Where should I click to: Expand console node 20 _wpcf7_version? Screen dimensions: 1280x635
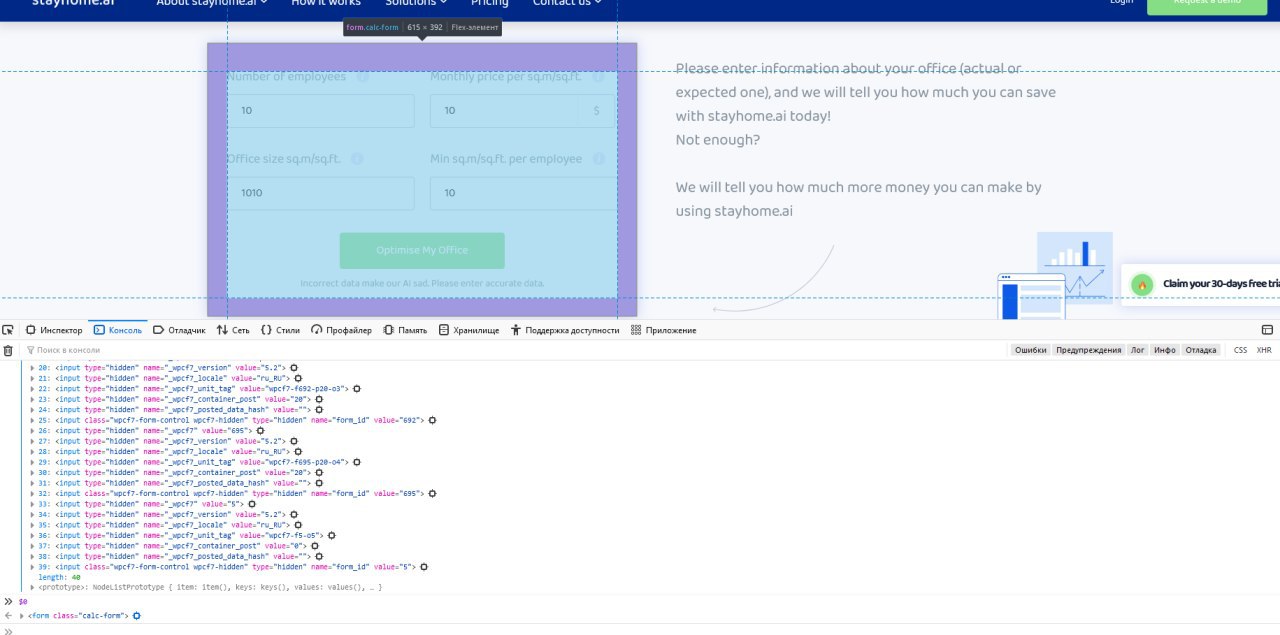(x=32, y=368)
